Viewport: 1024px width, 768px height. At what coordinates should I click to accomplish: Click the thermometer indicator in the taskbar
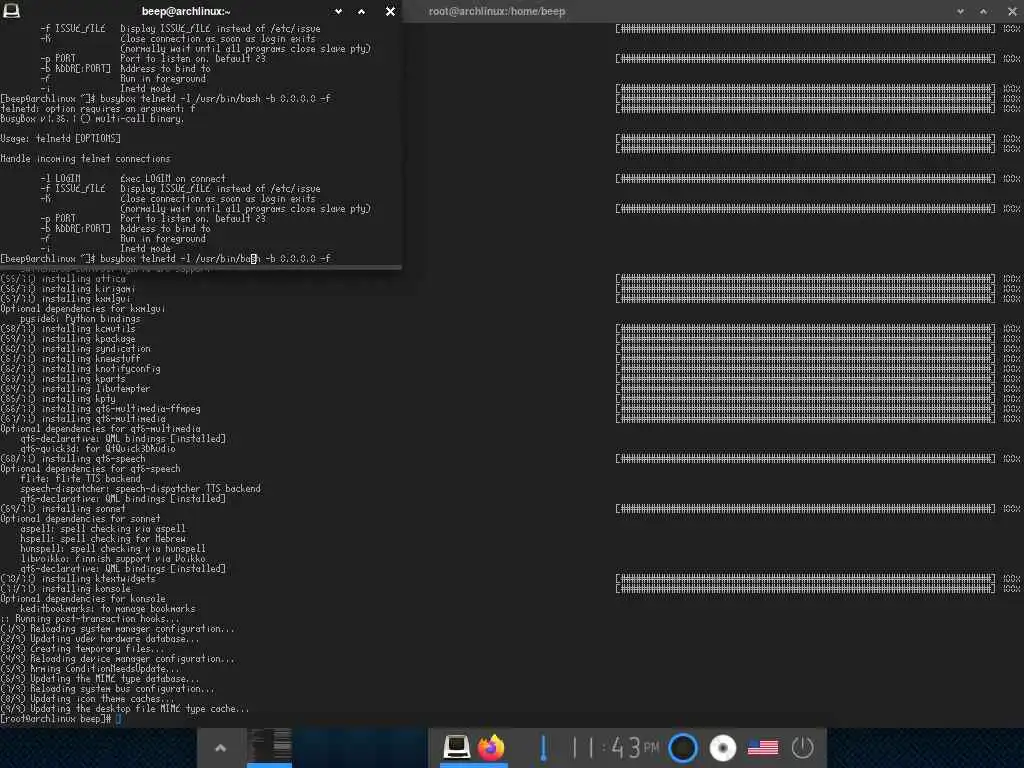point(543,747)
